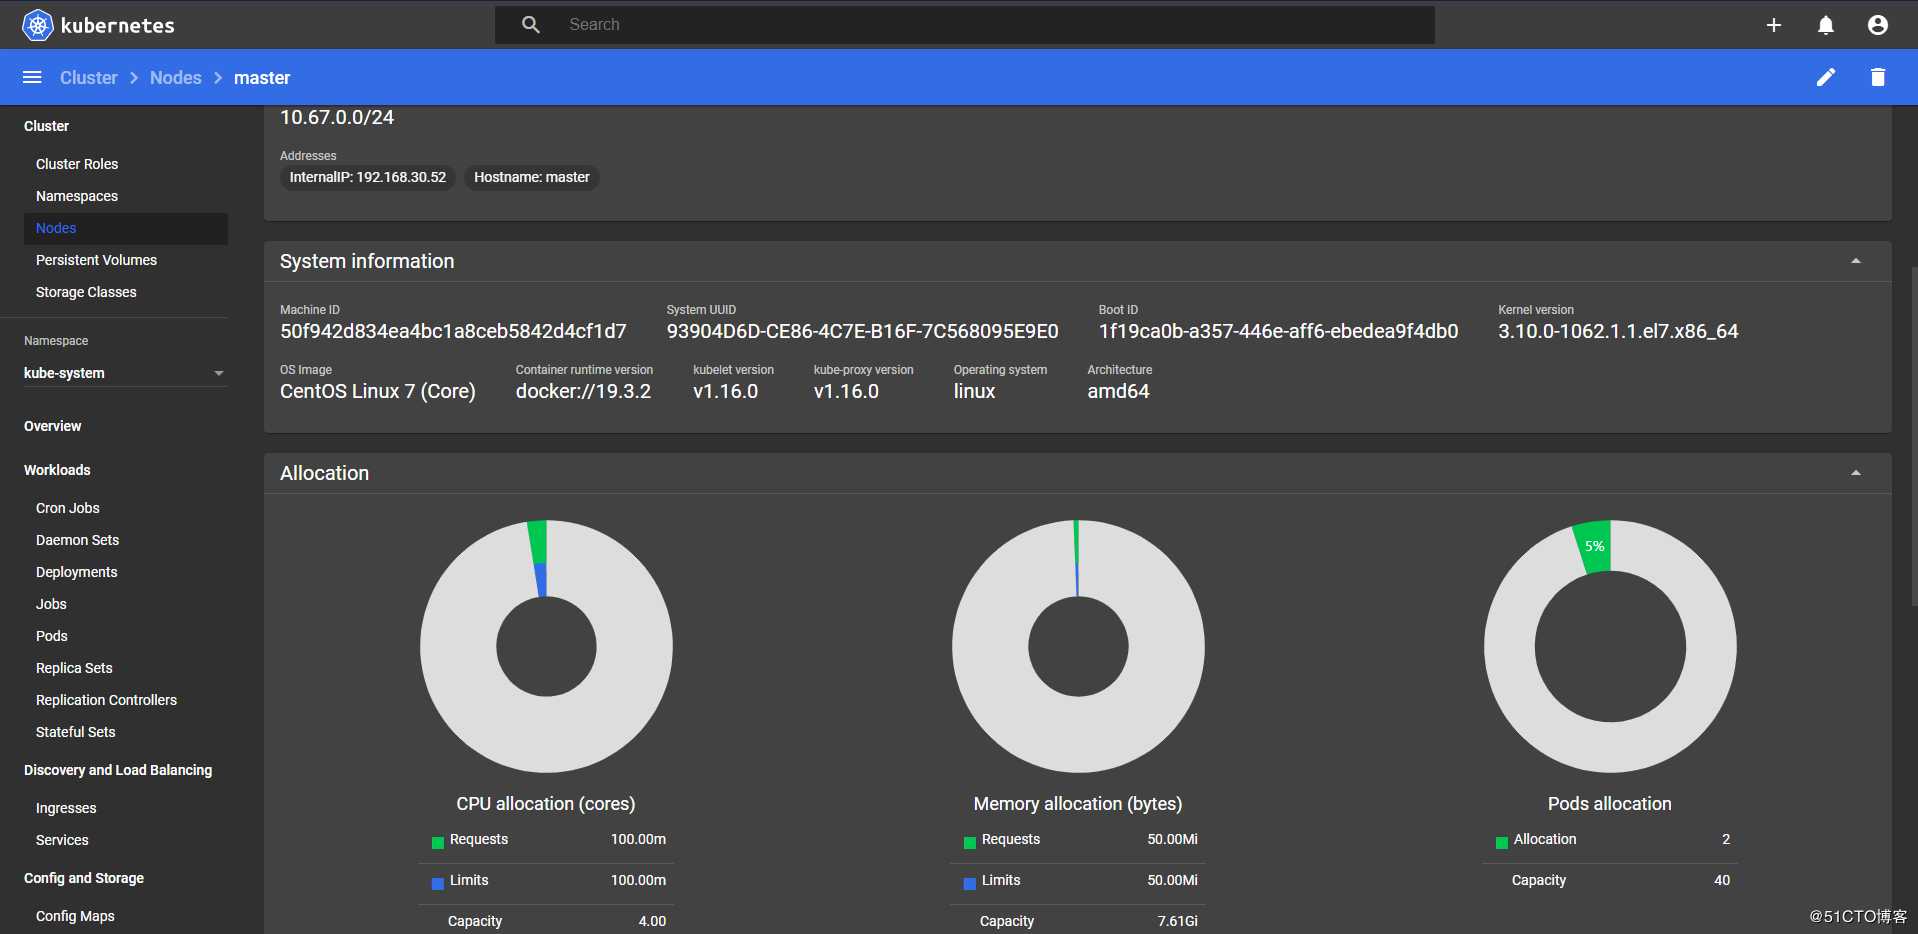Click the InternalIP: 192.168.30.52 chip
This screenshot has height=934, width=1918.
click(x=368, y=177)
